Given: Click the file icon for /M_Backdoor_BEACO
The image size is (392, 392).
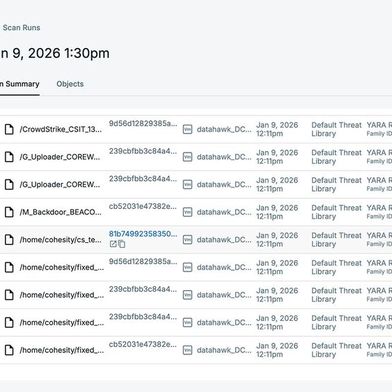Looking at the screenshot, I should (x=9, y=212).
